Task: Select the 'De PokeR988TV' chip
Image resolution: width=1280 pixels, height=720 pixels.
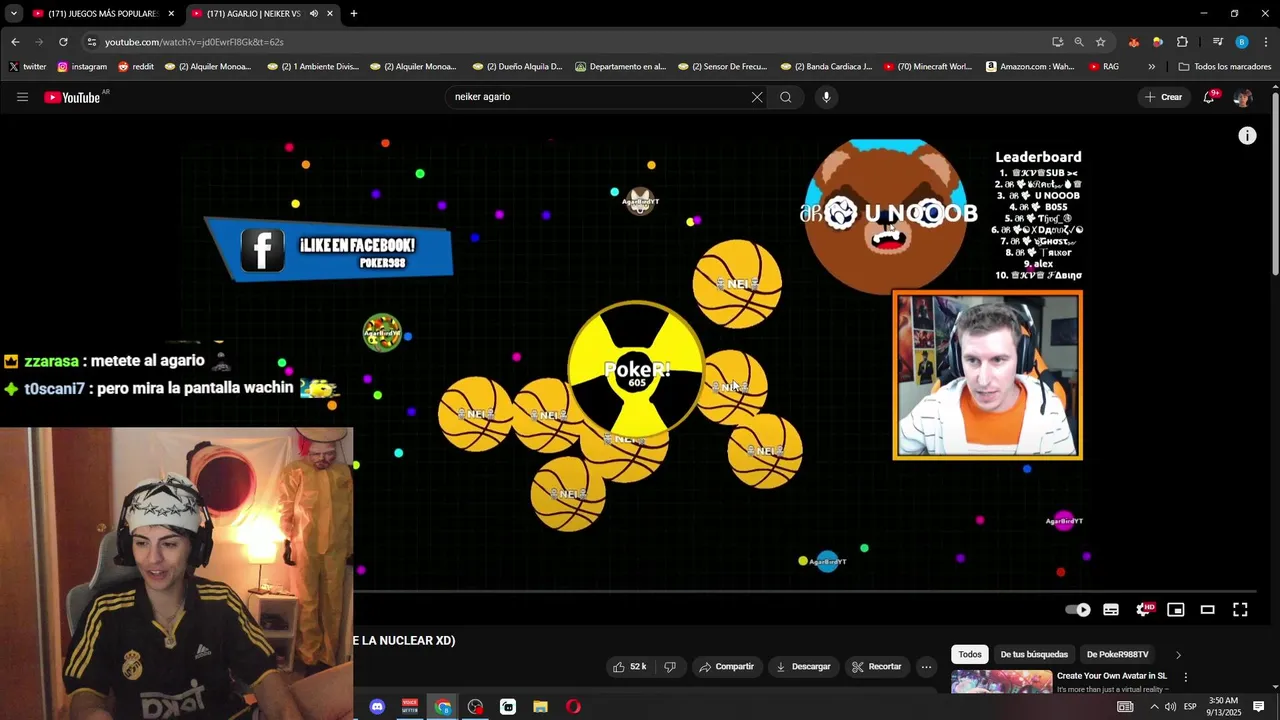Action: pos(1117,655)
